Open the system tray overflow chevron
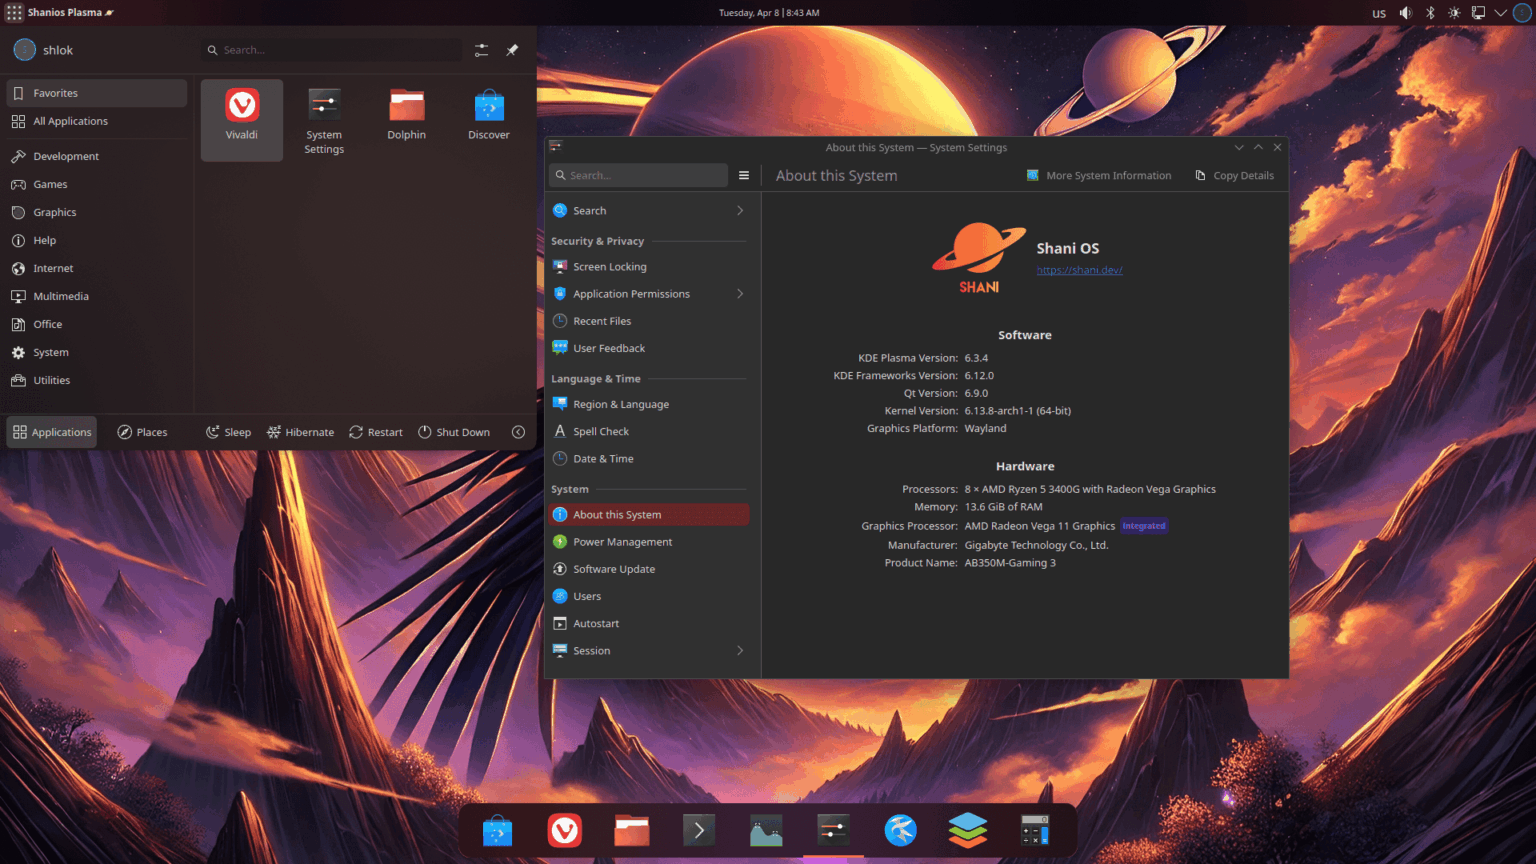The height and width of the screenshot is (864, 1536). coord(1499,13)
